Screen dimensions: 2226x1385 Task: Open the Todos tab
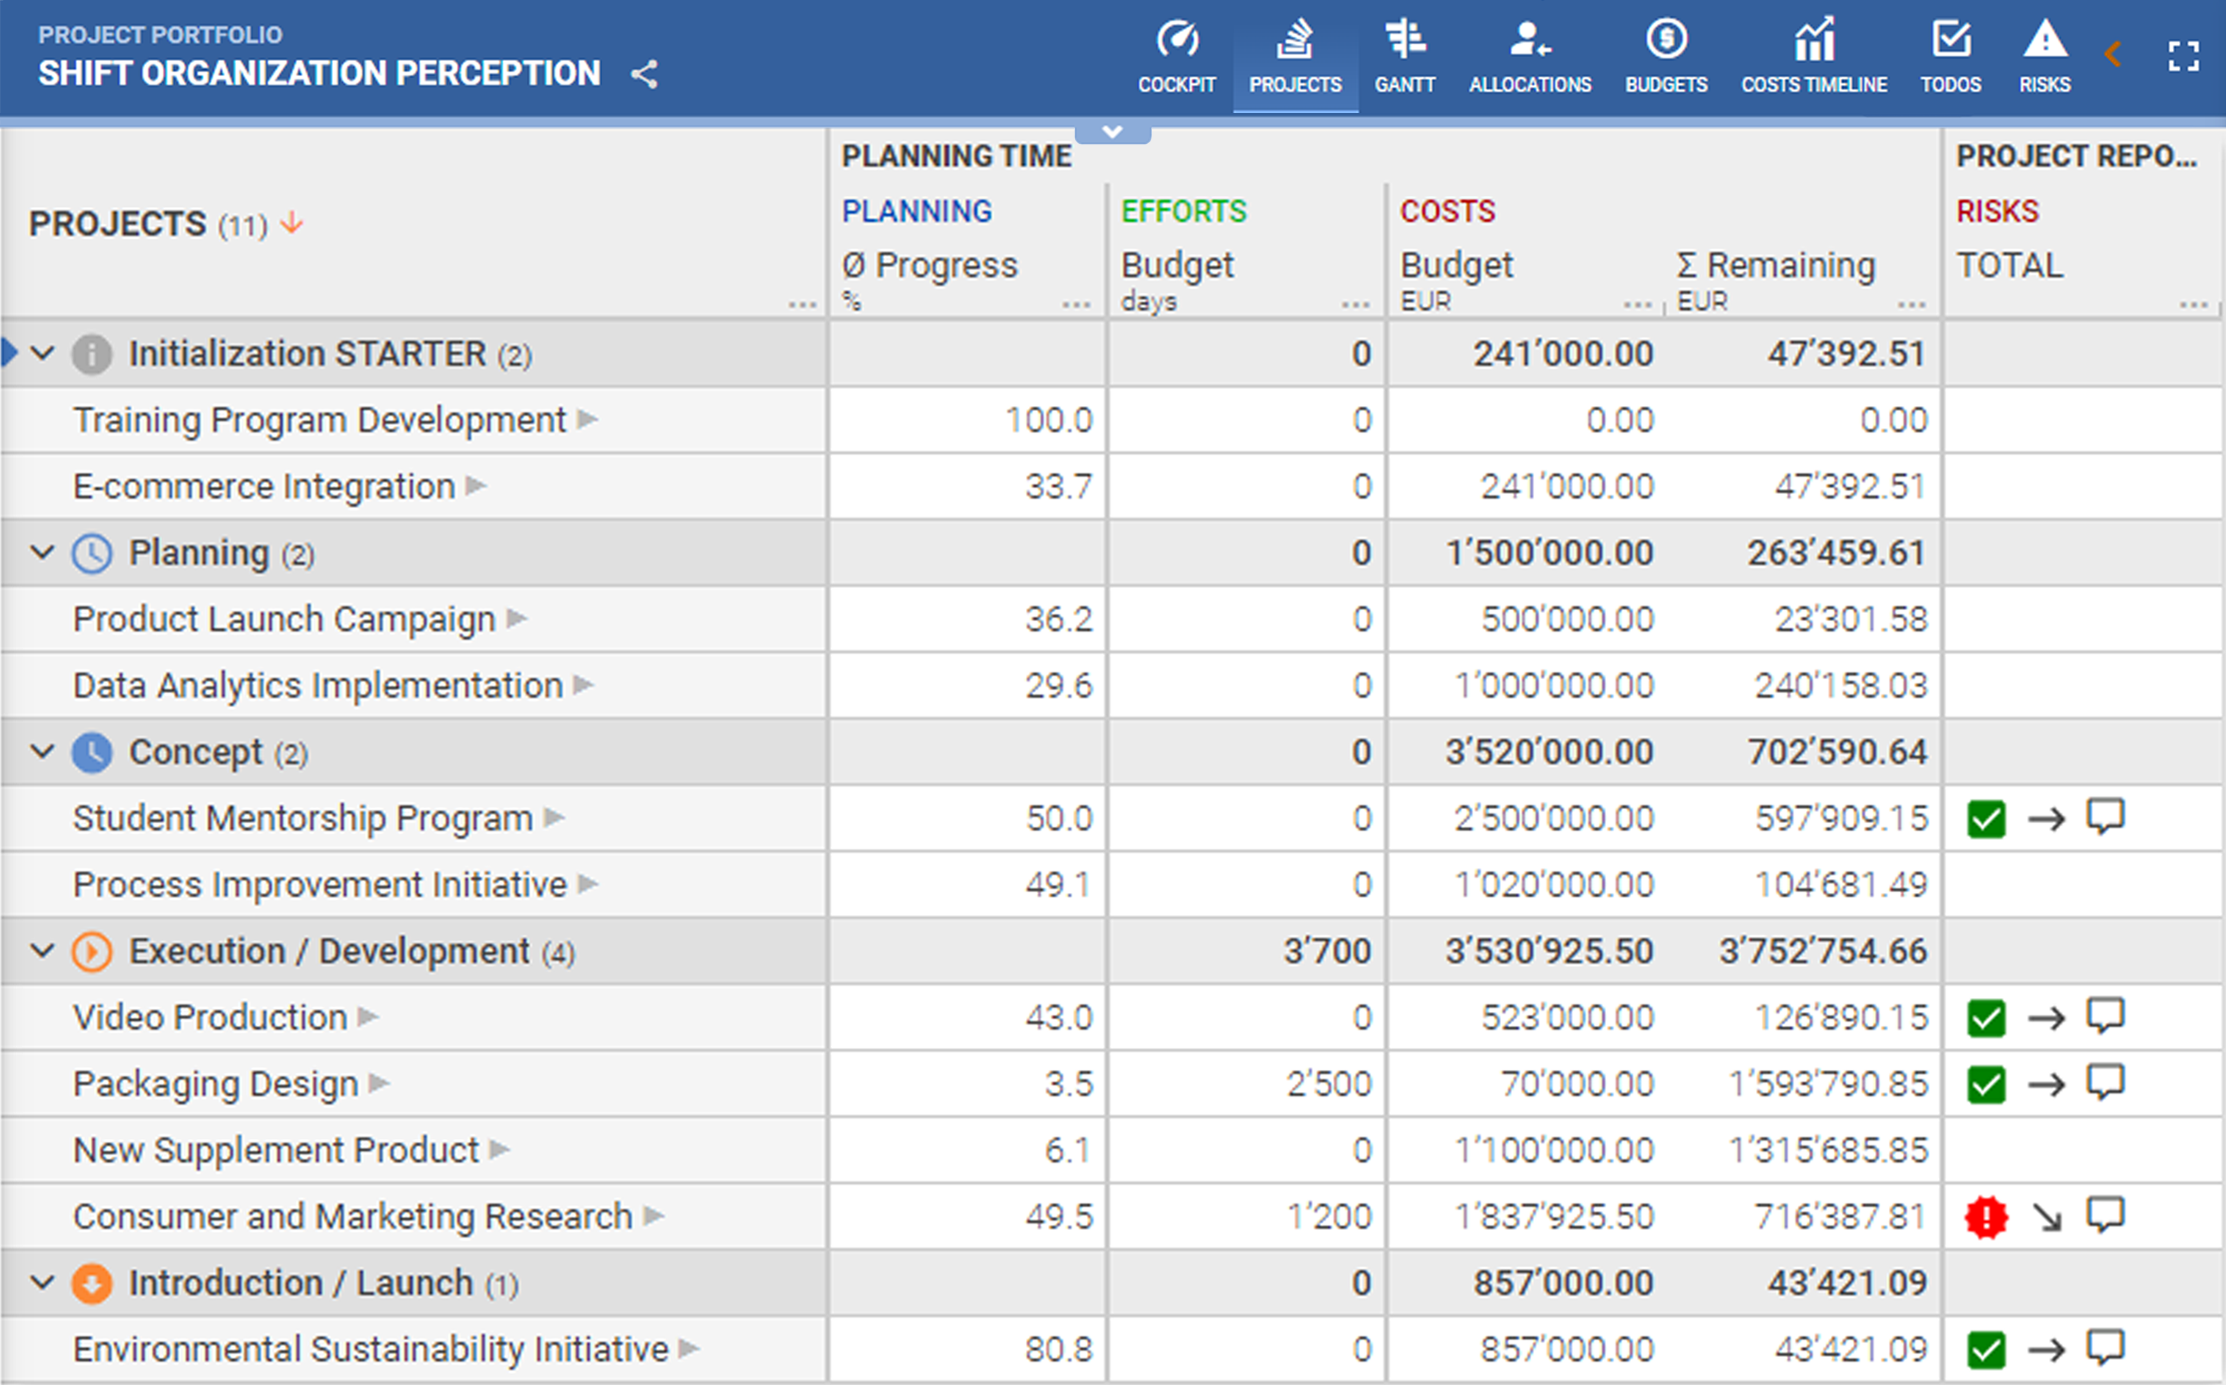coord(1950,58)
